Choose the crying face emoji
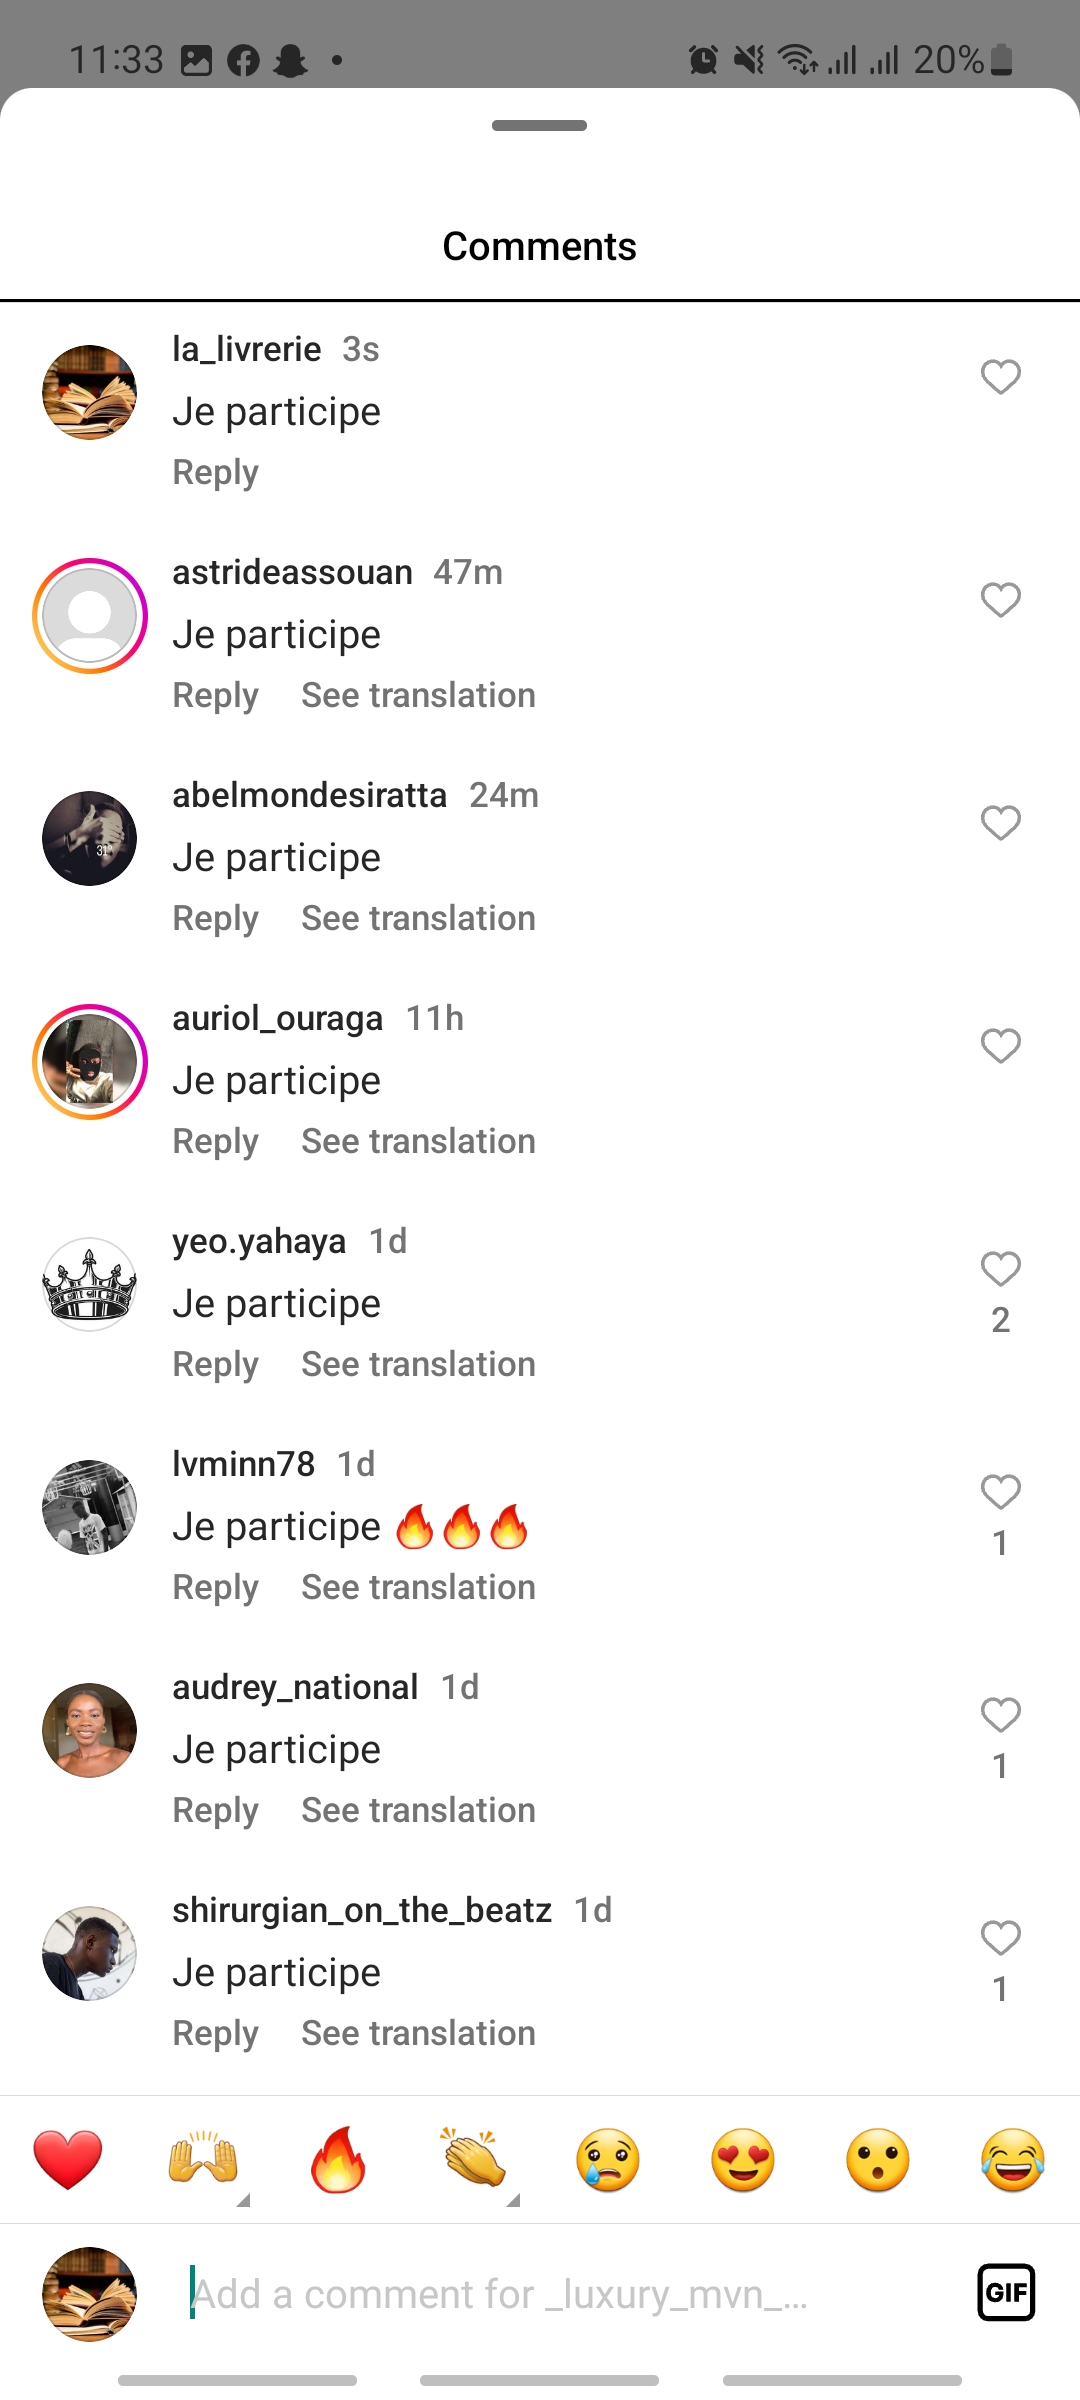 pos(608,2159)
